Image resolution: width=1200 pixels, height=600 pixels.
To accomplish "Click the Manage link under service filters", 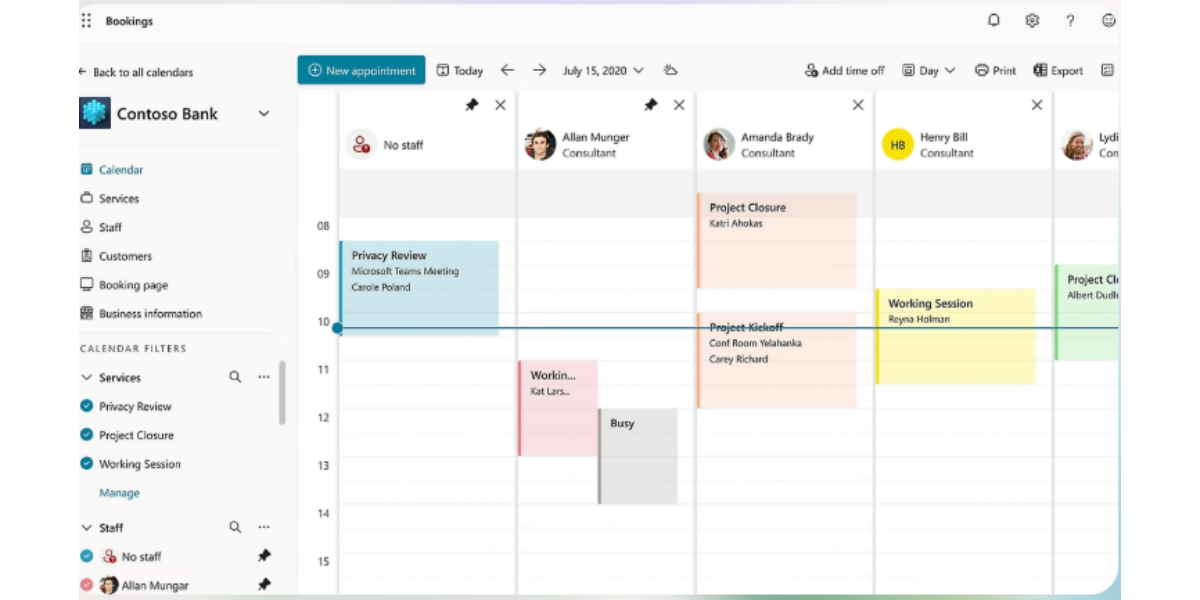I will pyautogui.click(x=119, y=493).
